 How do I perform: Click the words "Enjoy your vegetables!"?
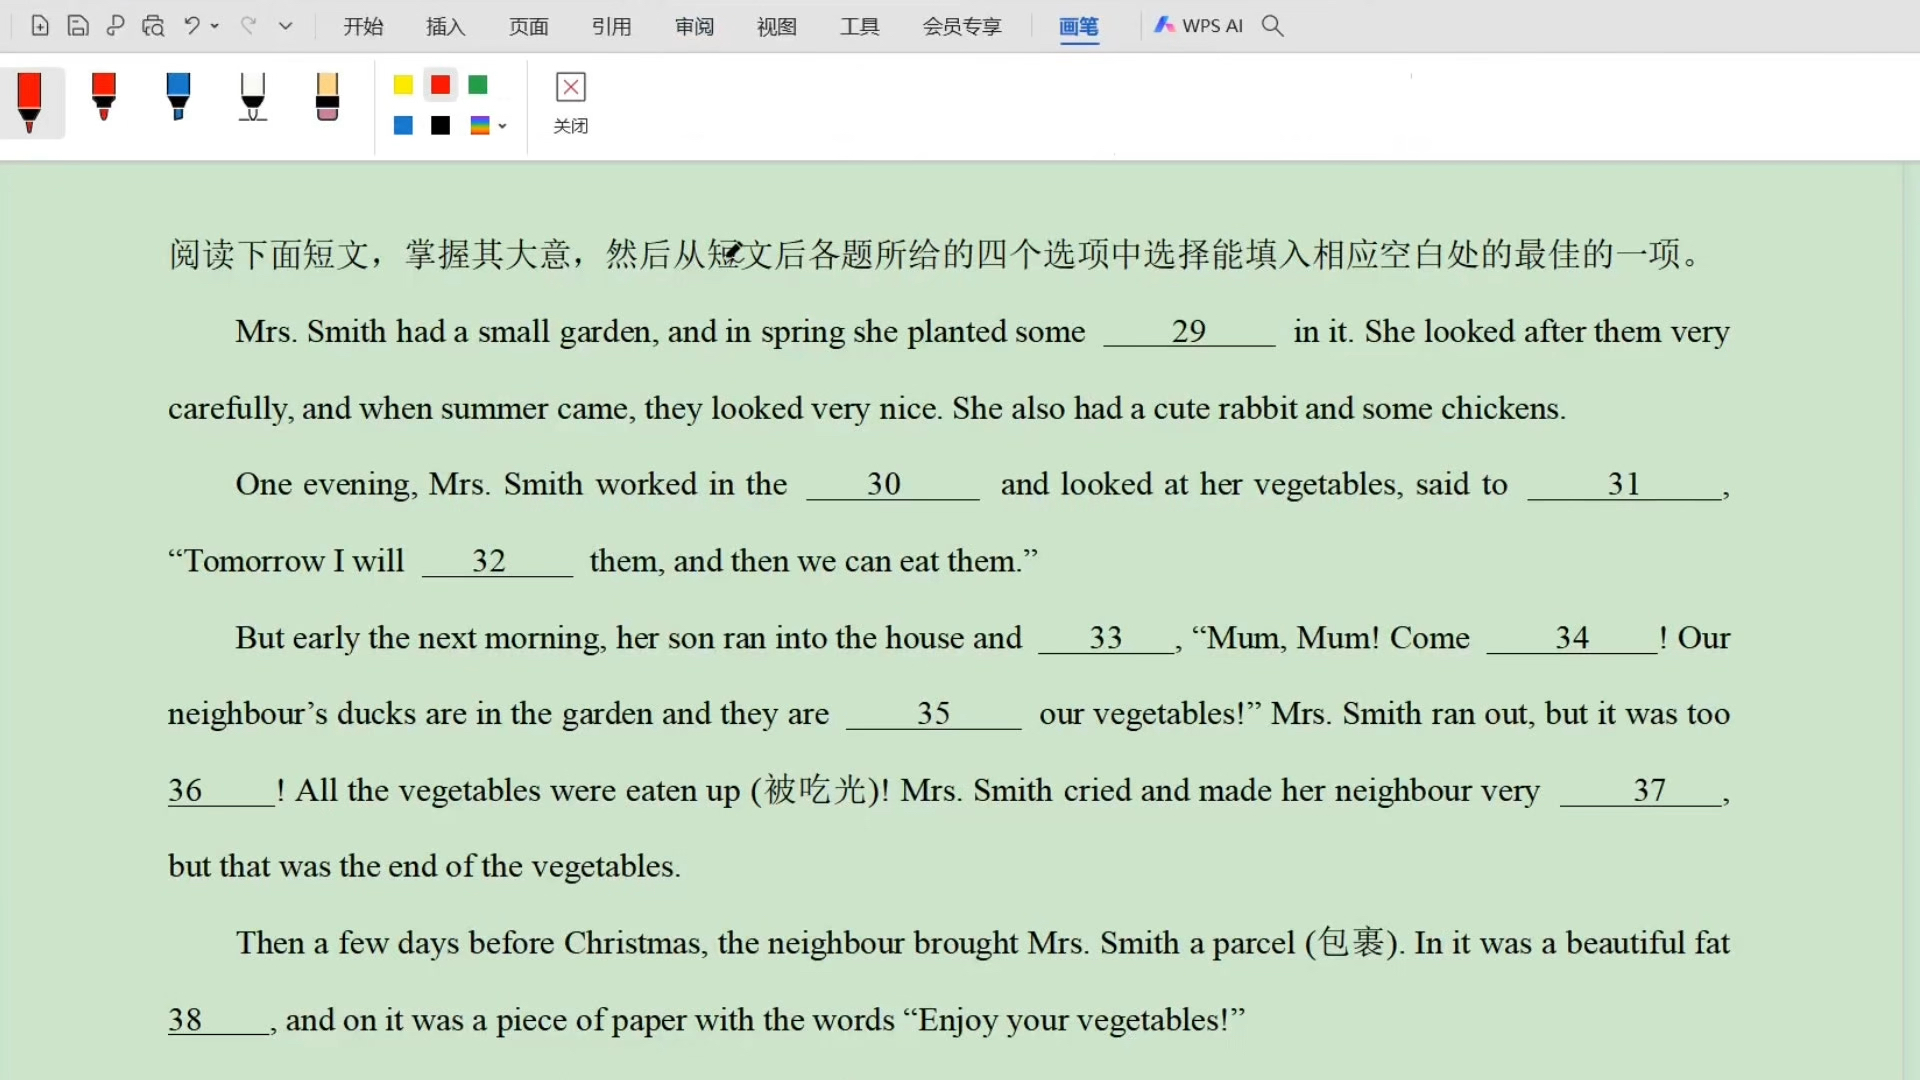click(x=1073, y=1020)
